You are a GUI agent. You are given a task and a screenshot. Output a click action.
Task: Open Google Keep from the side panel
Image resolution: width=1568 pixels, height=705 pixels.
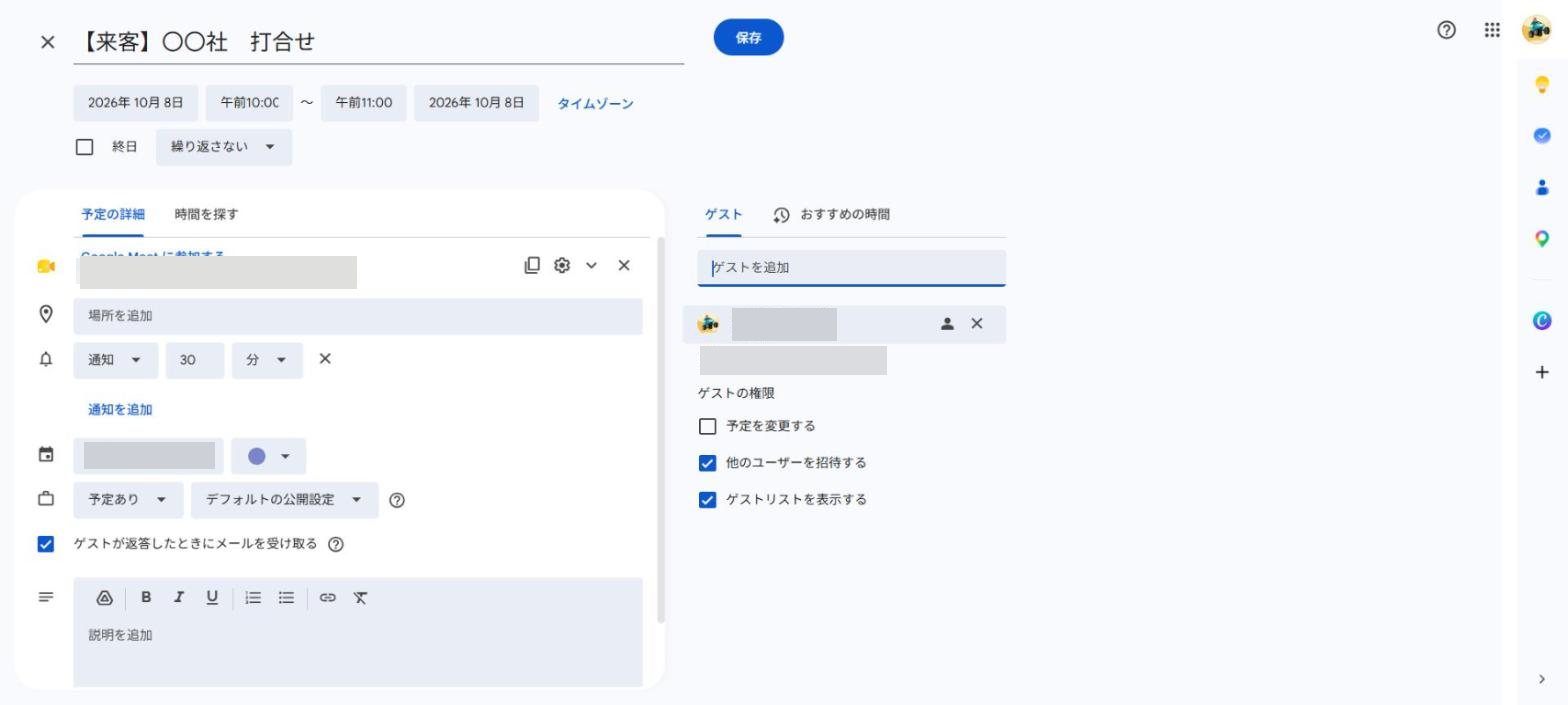(x=1542, y=84)
